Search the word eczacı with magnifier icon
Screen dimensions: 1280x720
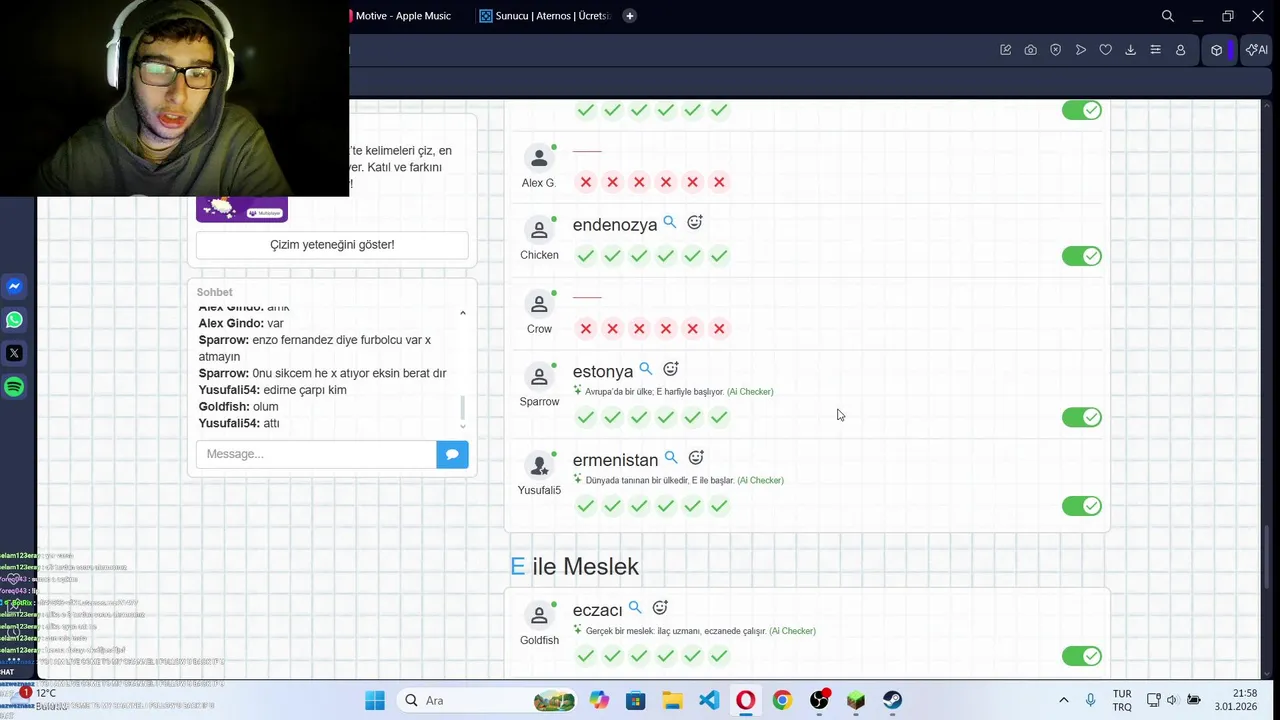click(x=635, y=608)
